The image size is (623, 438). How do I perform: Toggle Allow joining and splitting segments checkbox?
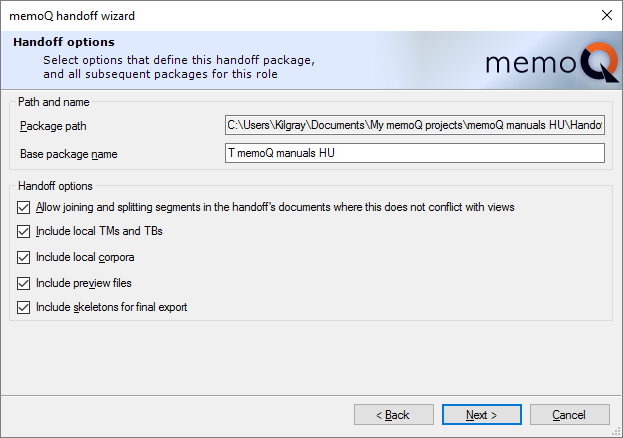[24, 207]
